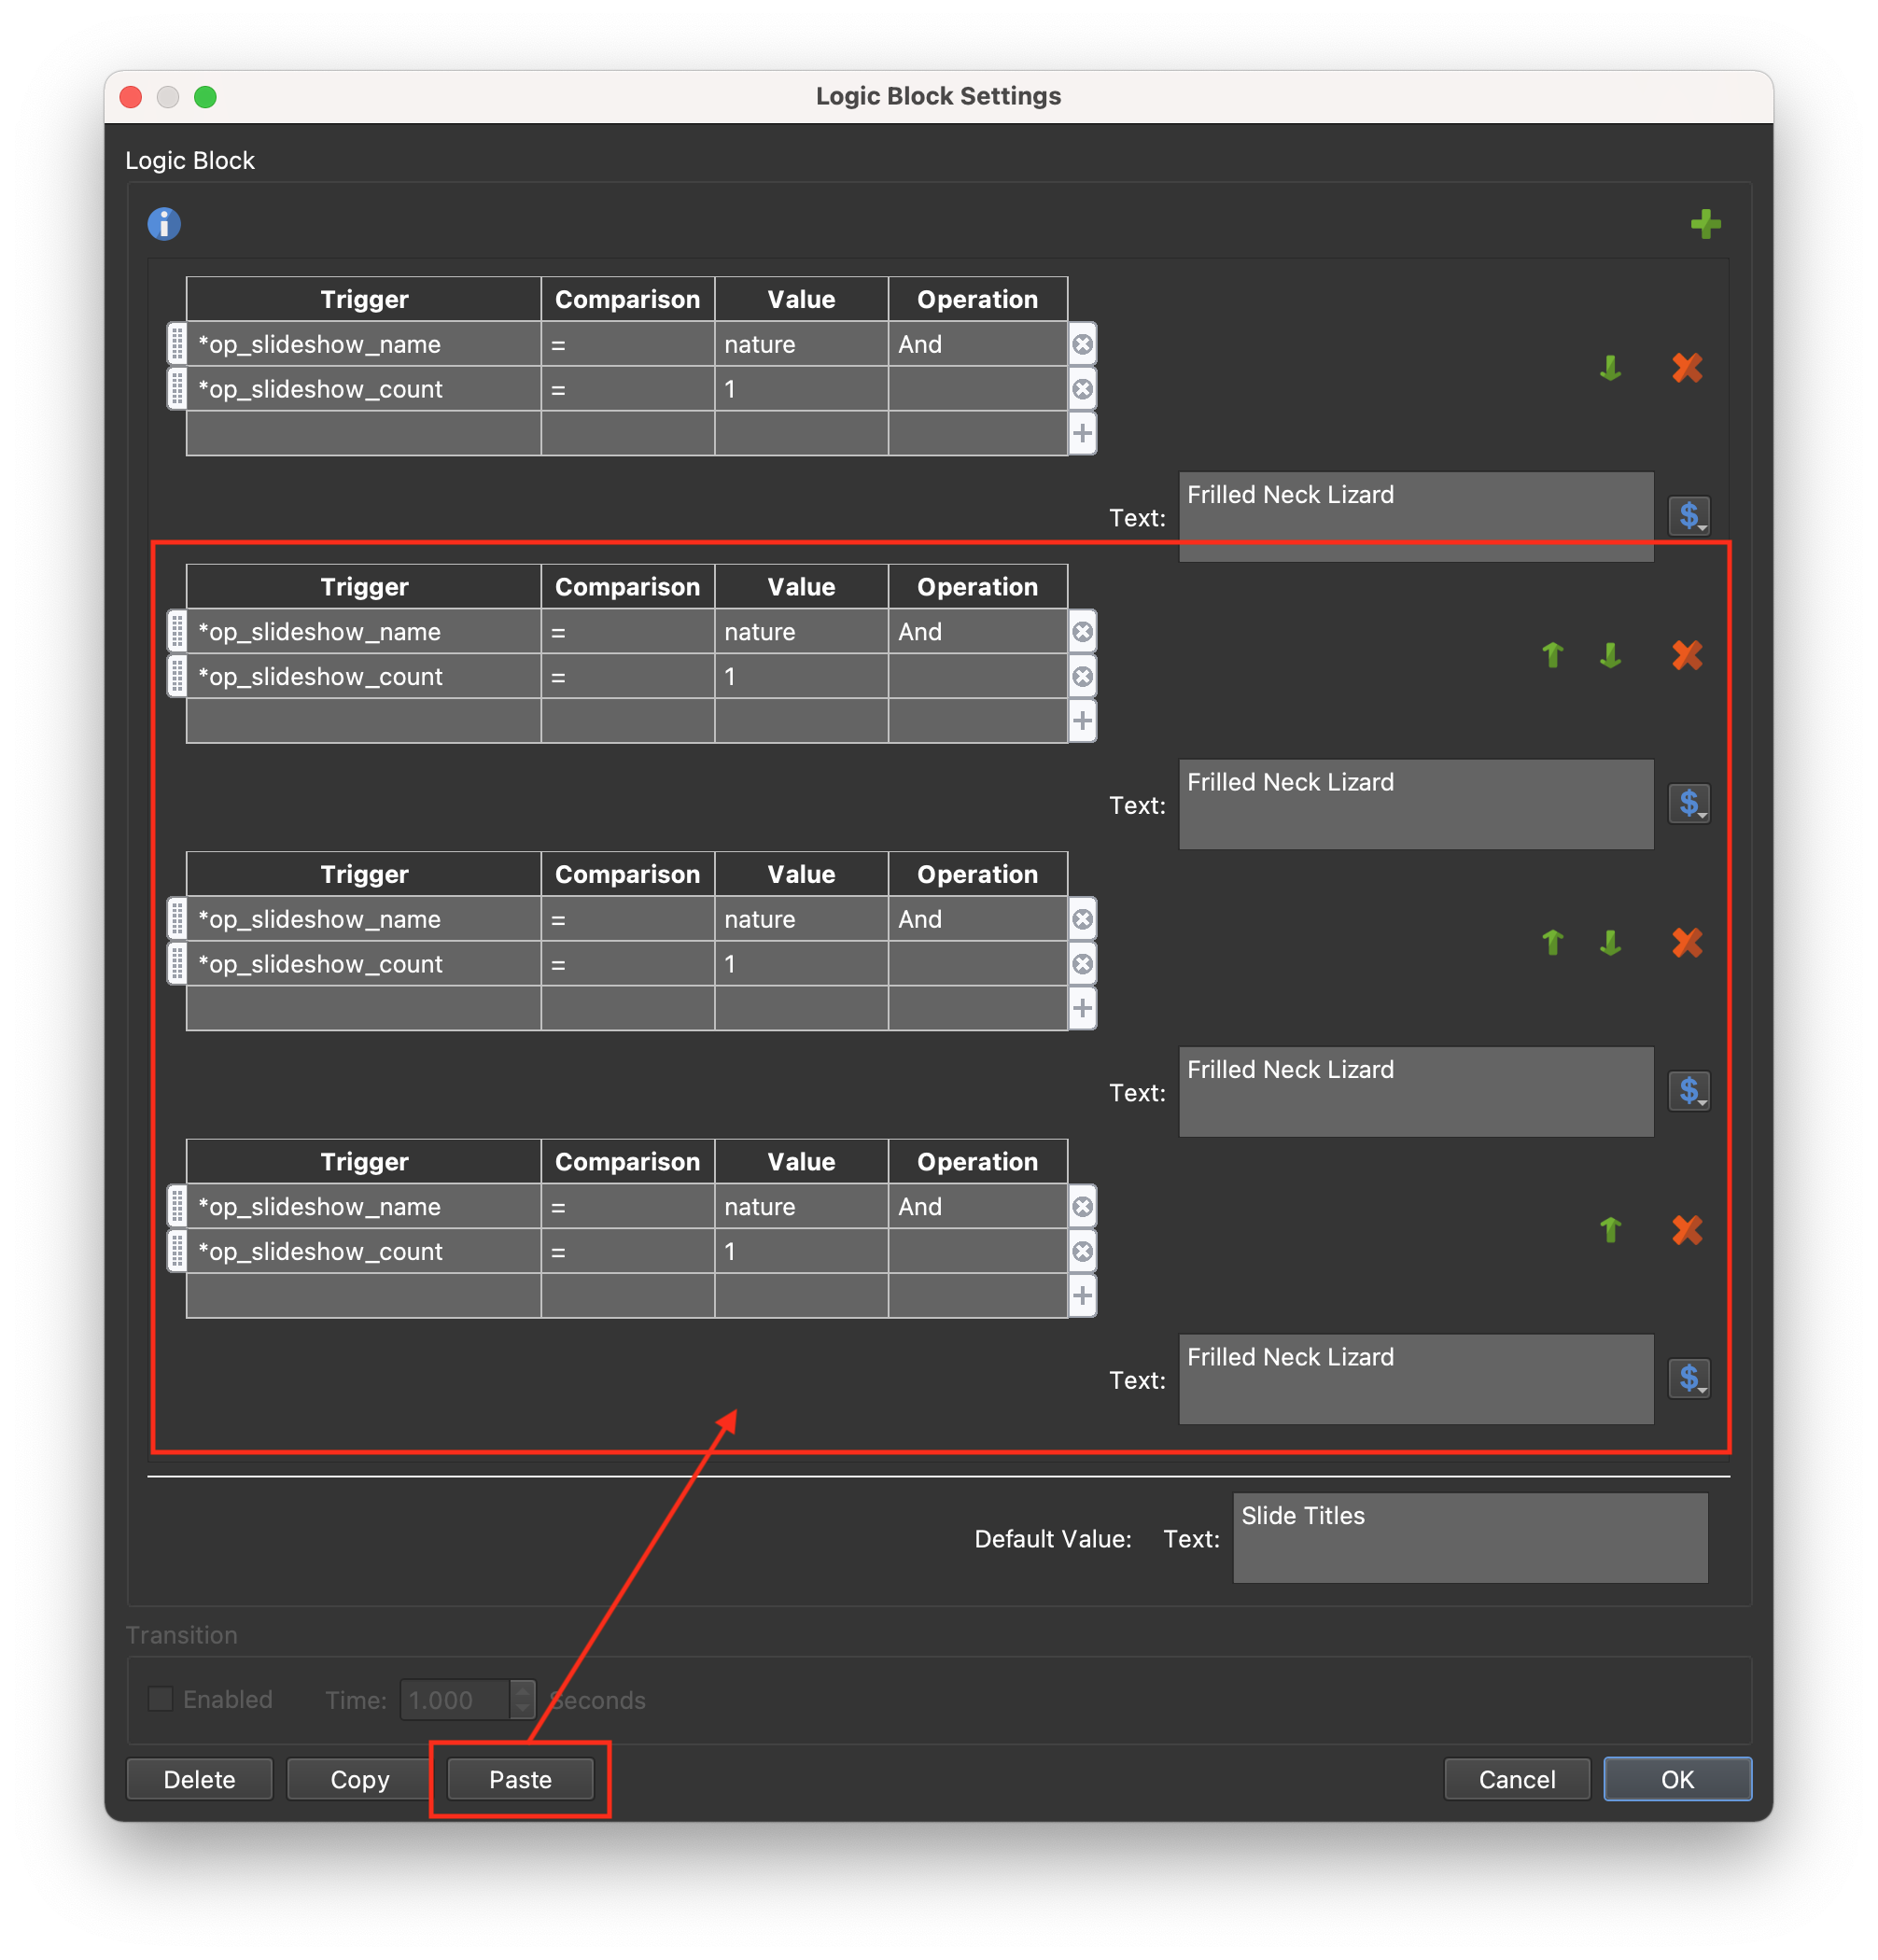The height and width of the screenshot is (1960, 1878).
Task: Click op_slideshow_count trigger cell in third block
Action: 364,964
